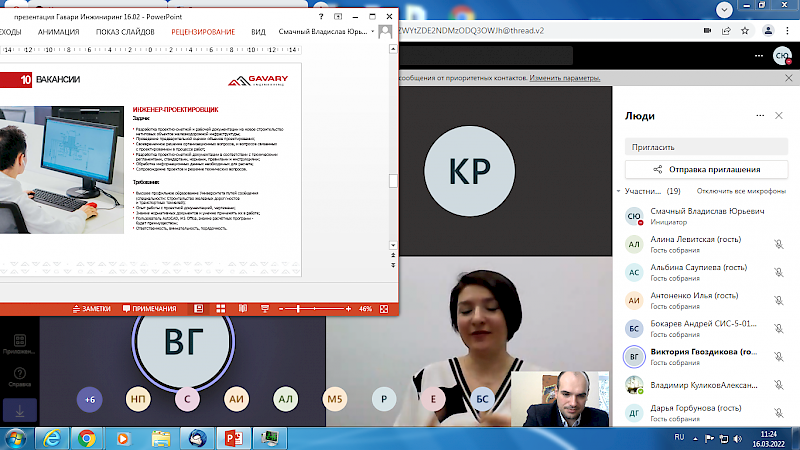Close the Люди participants panel

point(778,115)
